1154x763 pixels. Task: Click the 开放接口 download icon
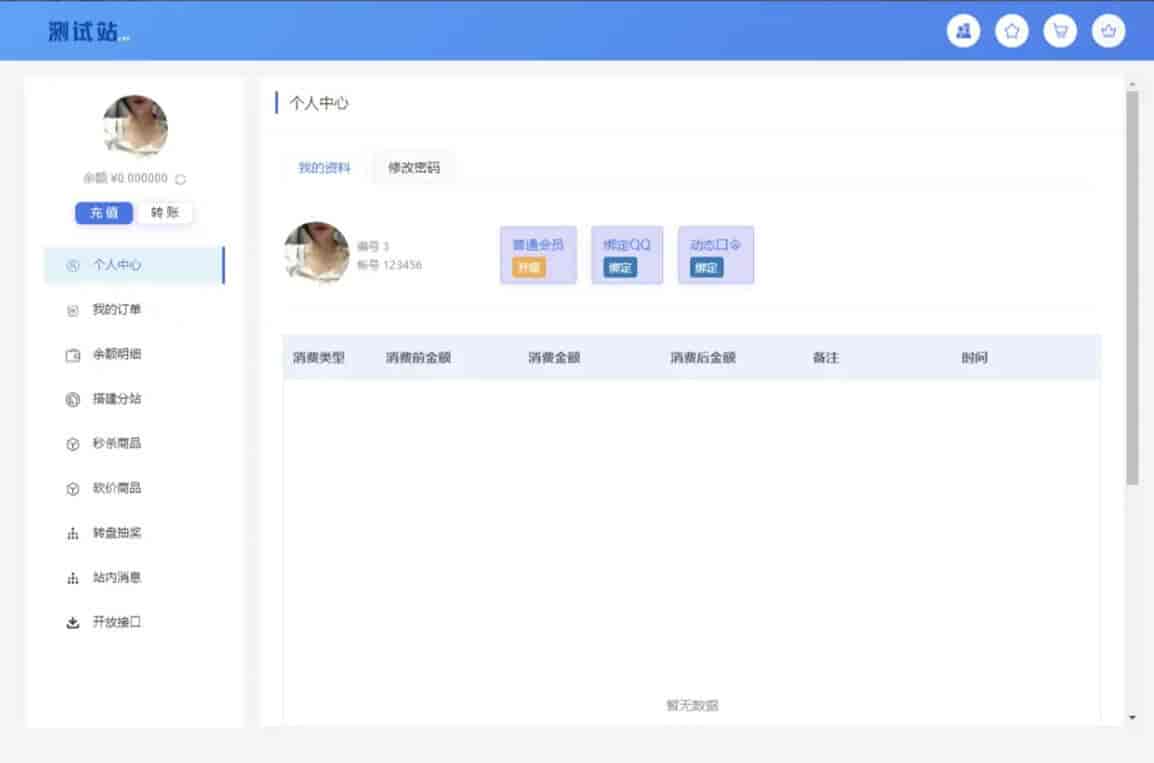pyautogui.click(x=72, y=622)
